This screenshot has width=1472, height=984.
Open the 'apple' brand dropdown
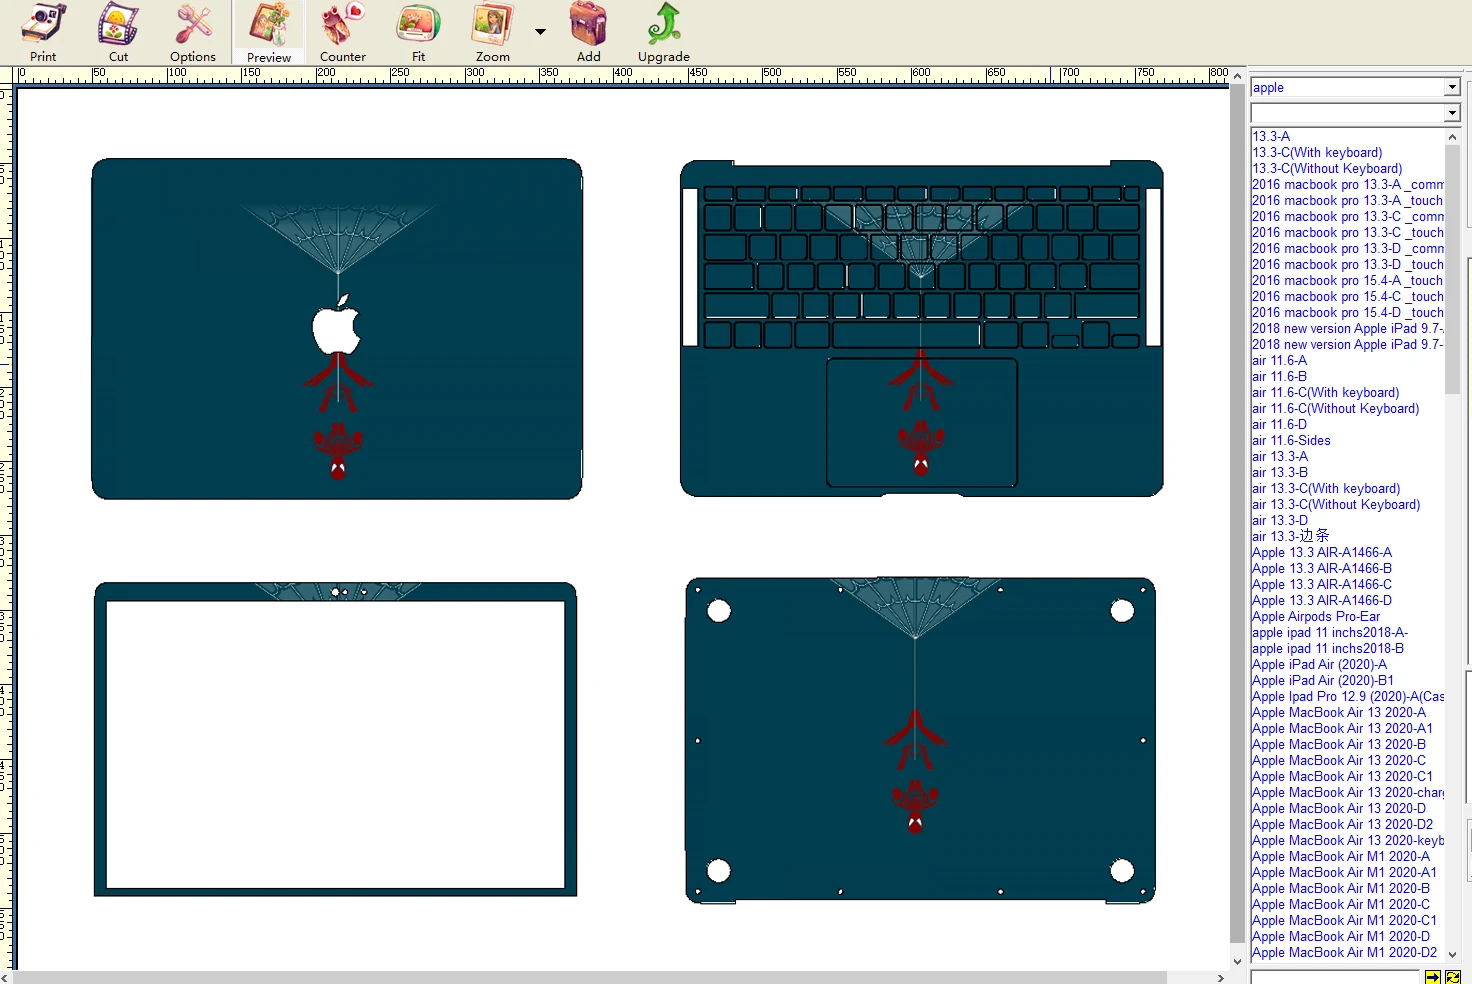[x=1452, y=88]
